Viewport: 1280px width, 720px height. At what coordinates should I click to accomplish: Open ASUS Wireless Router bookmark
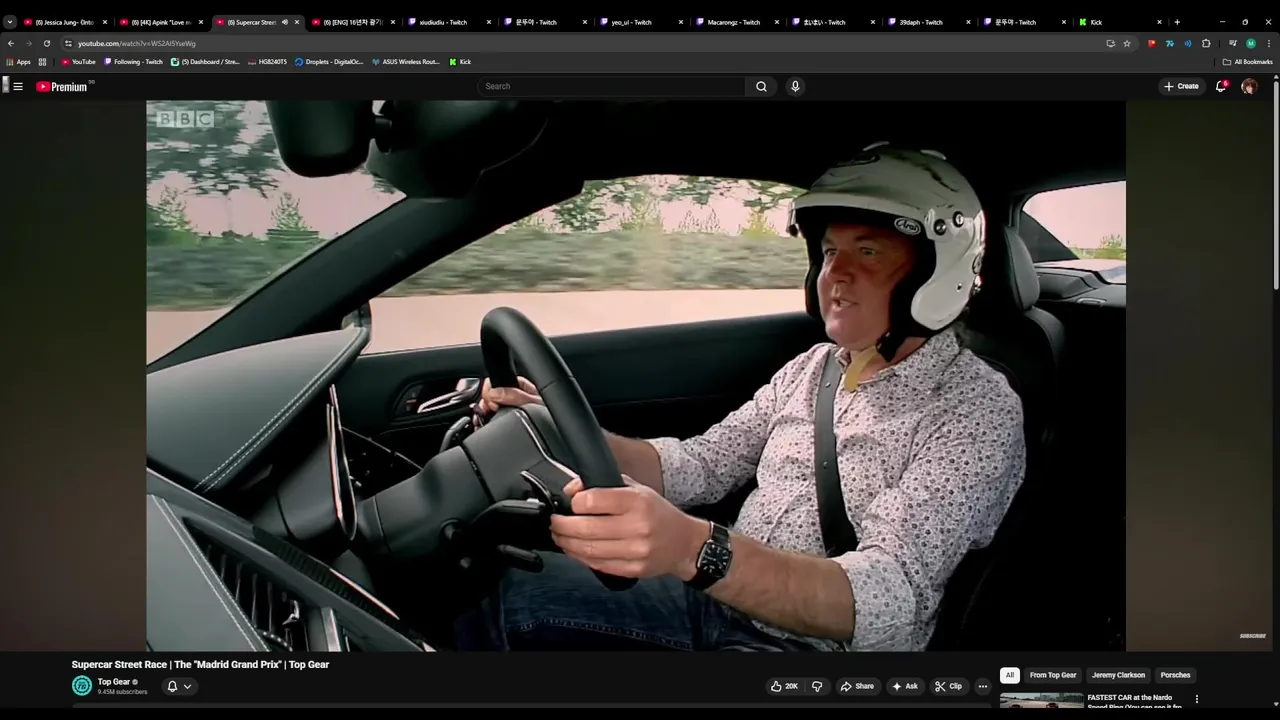[406, 62]
